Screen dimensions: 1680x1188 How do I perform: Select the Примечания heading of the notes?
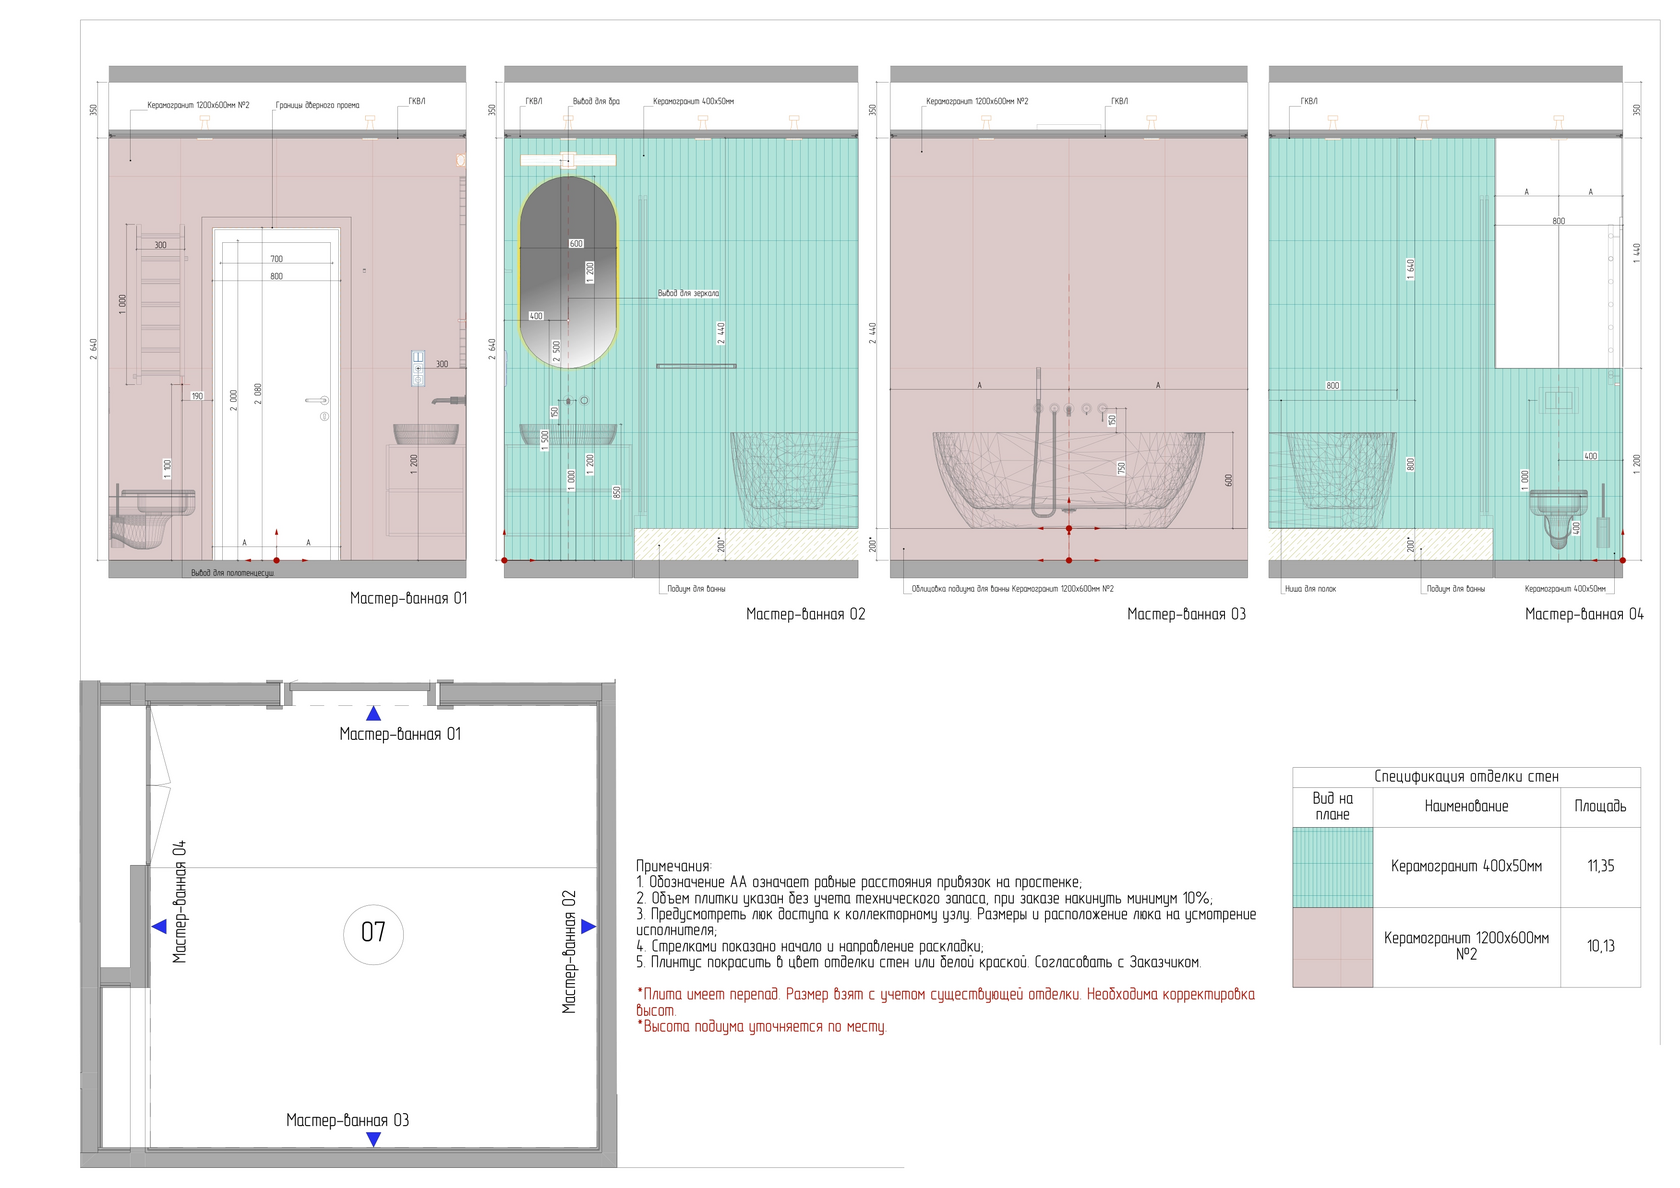674,866
